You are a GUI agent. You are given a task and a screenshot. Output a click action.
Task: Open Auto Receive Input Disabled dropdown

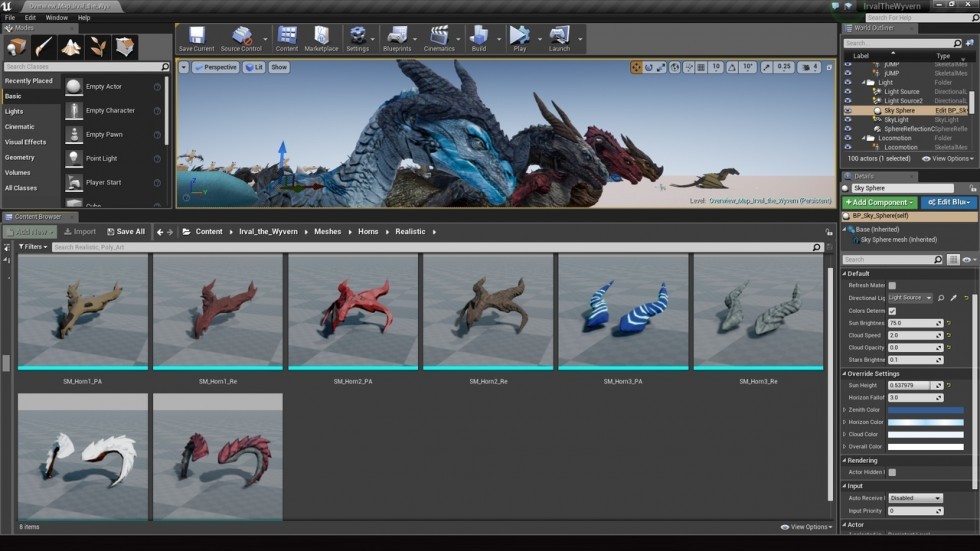[915, 498]
